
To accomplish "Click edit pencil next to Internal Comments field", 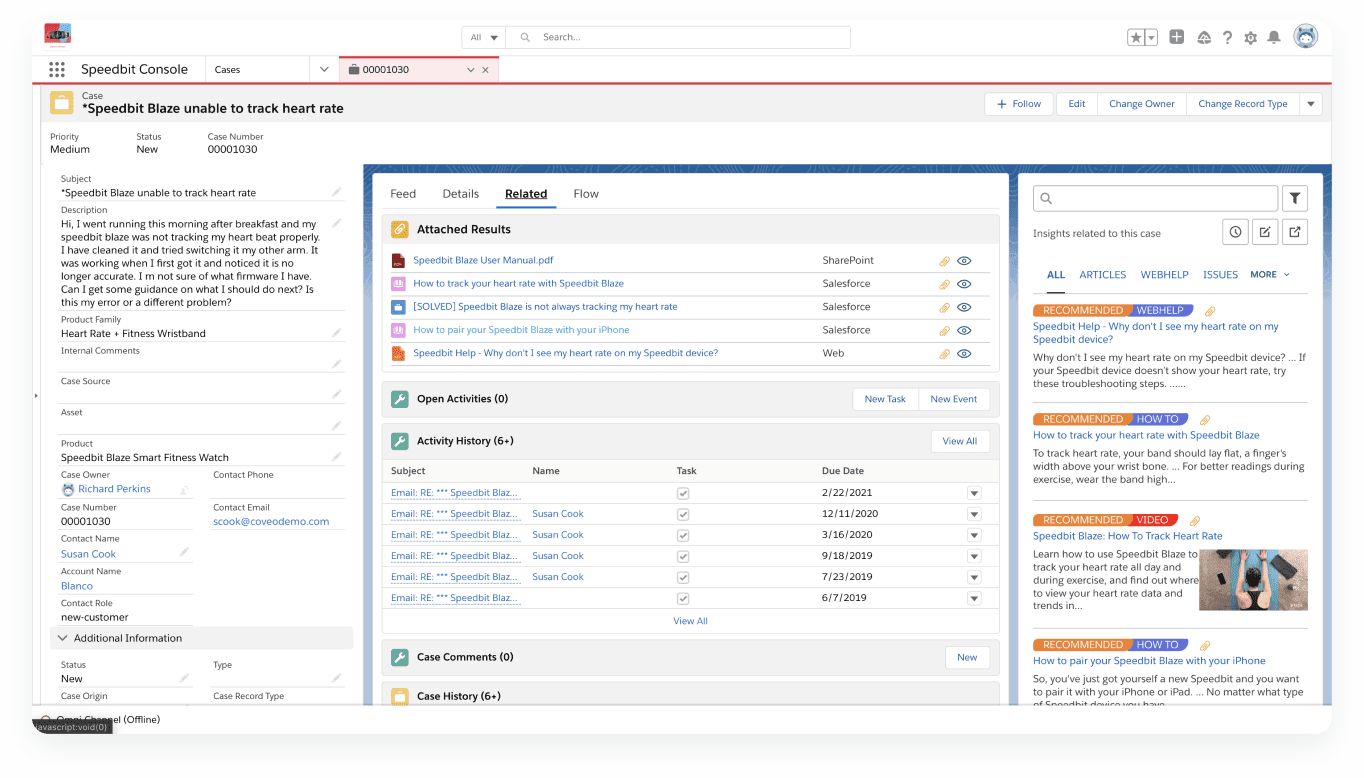I will (337, 364).
